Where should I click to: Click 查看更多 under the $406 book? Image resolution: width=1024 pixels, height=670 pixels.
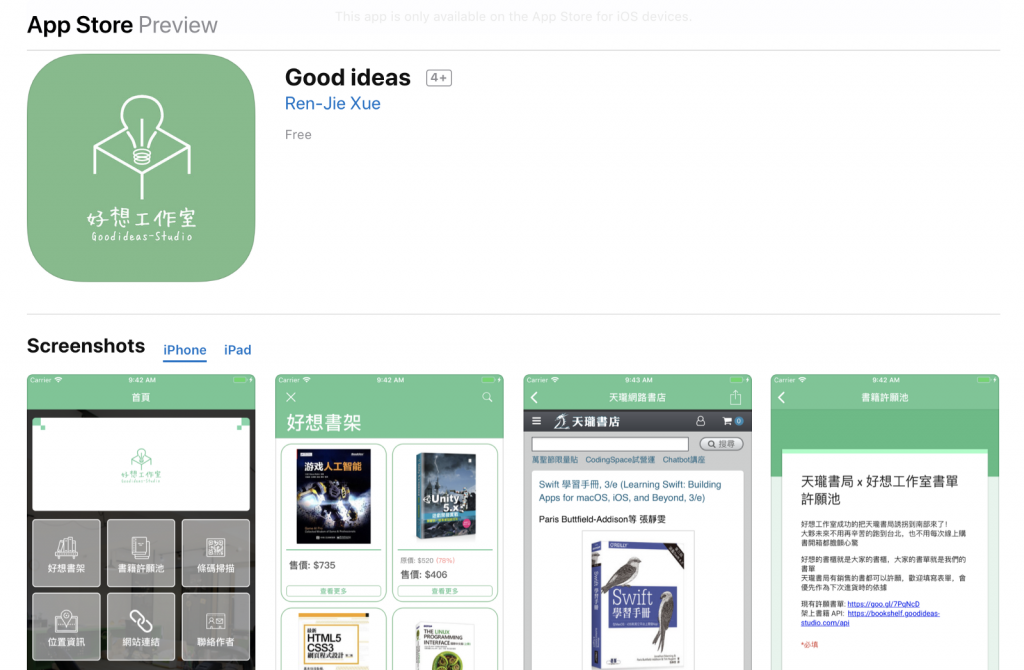[445, 591]
